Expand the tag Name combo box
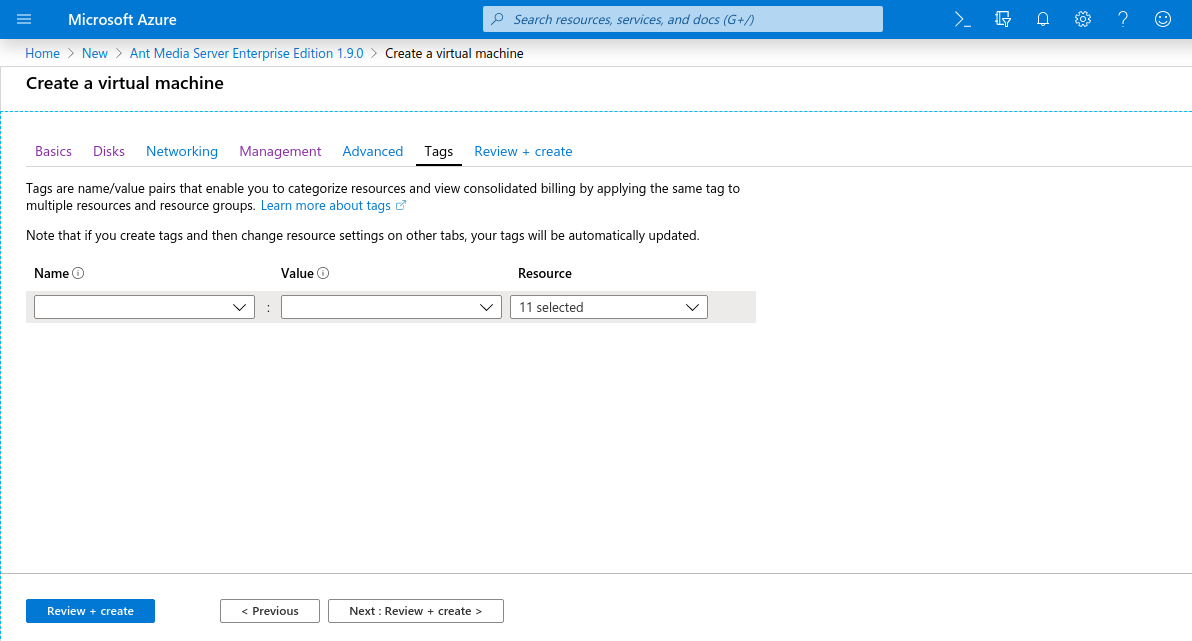This screenshot has width=1192, height=641. click(144, 307)
